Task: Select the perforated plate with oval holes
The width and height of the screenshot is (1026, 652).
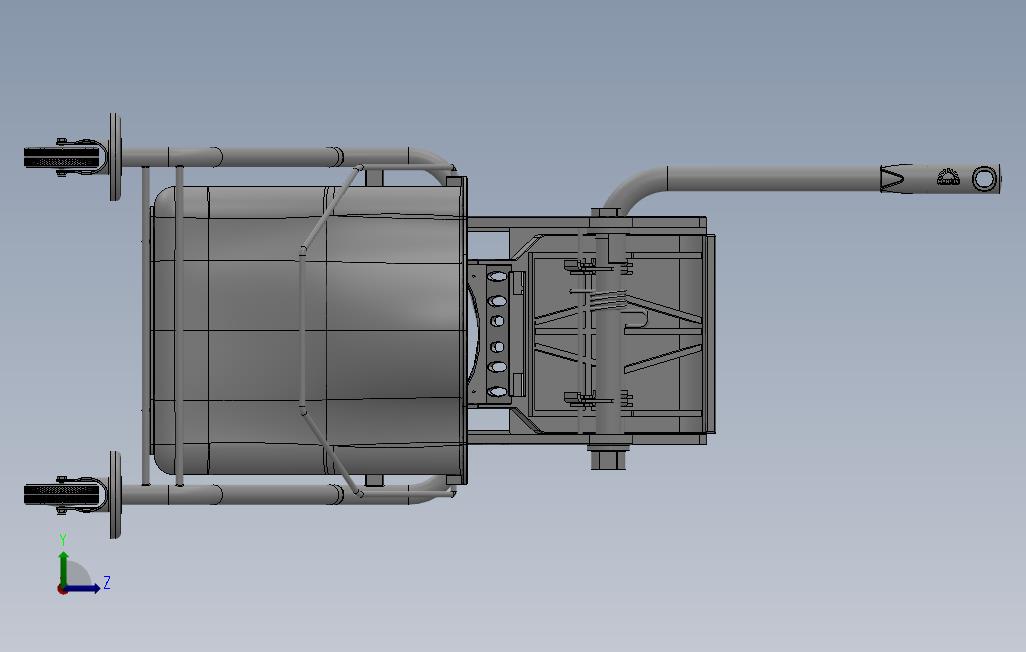Action: click(x=497, y=334)
